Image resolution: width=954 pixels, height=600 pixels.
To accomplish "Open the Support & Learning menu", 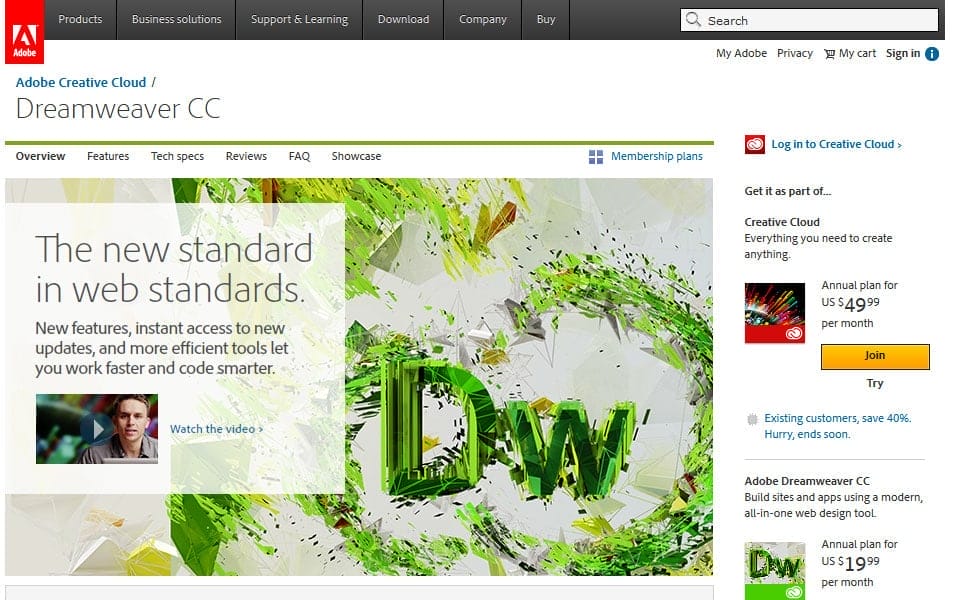I will pos(299,19).
